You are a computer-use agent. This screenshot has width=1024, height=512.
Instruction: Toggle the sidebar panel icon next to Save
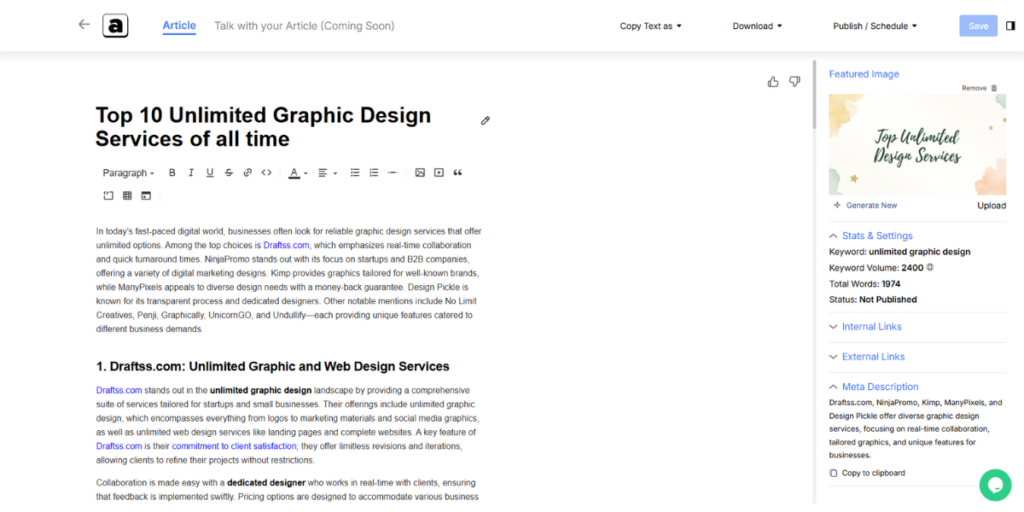click(x=1010, y=26)
